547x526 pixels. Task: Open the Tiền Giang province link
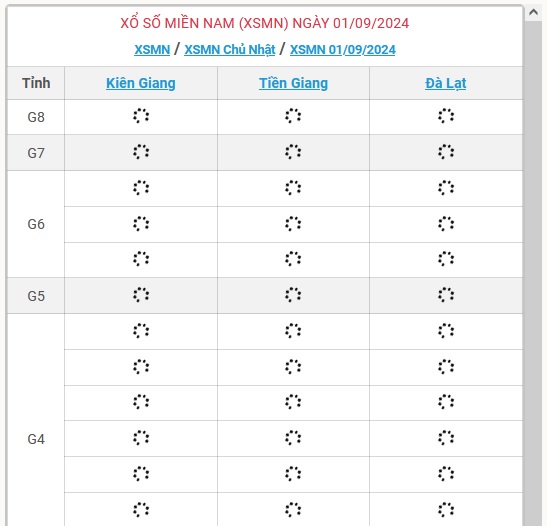(x=293, y=83)
